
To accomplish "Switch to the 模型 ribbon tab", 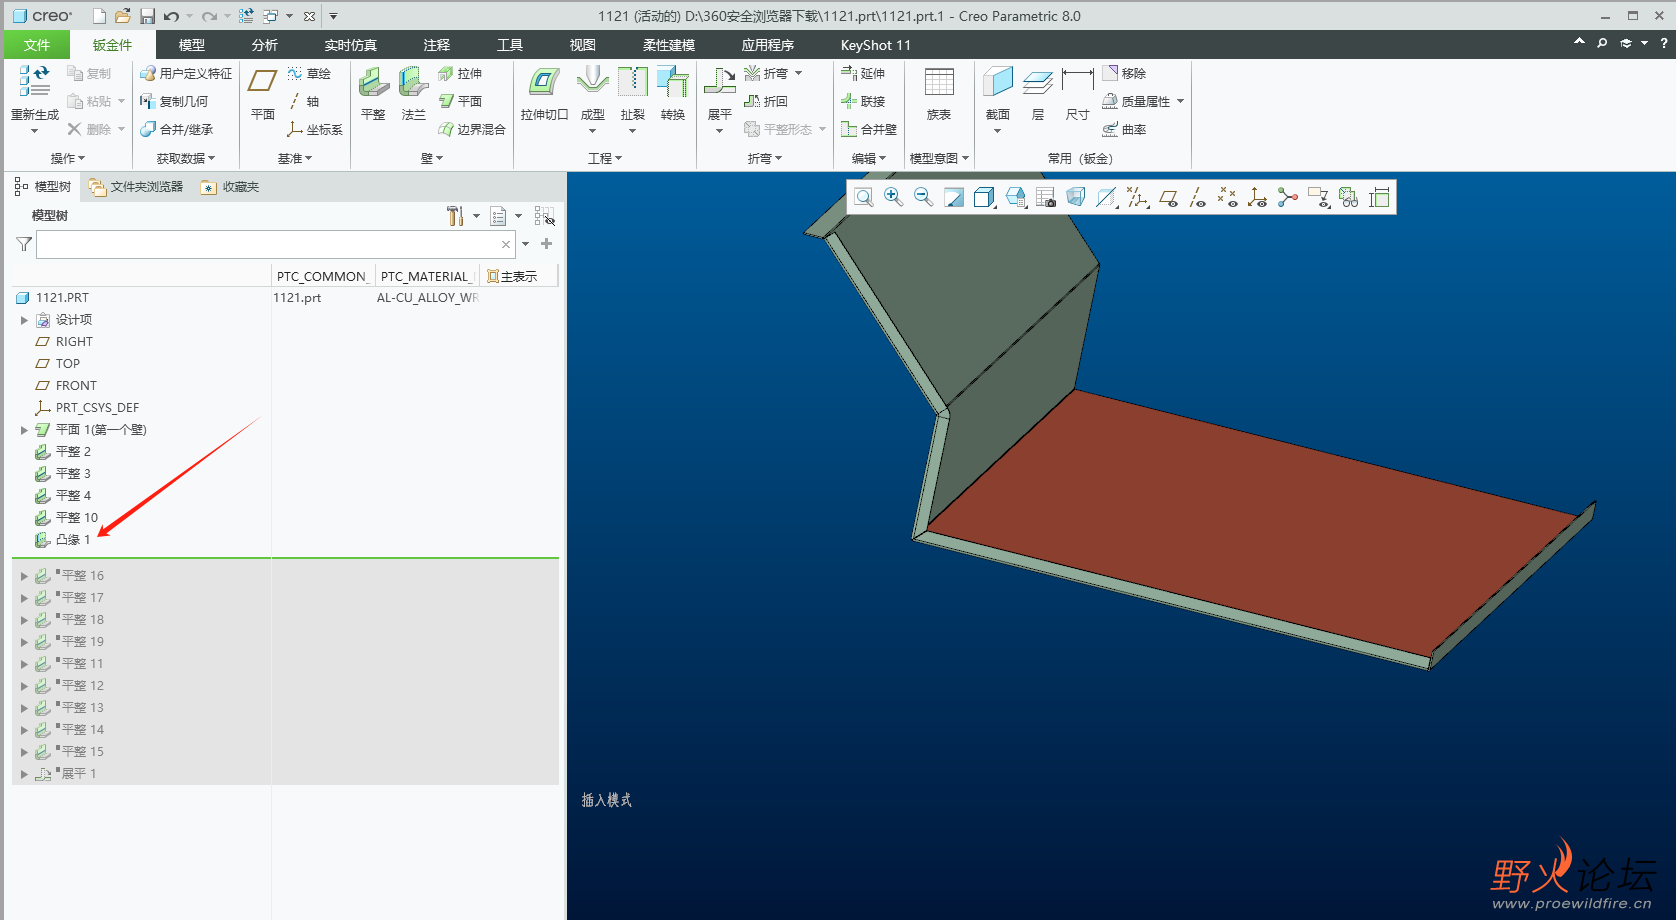I will 191,45.
